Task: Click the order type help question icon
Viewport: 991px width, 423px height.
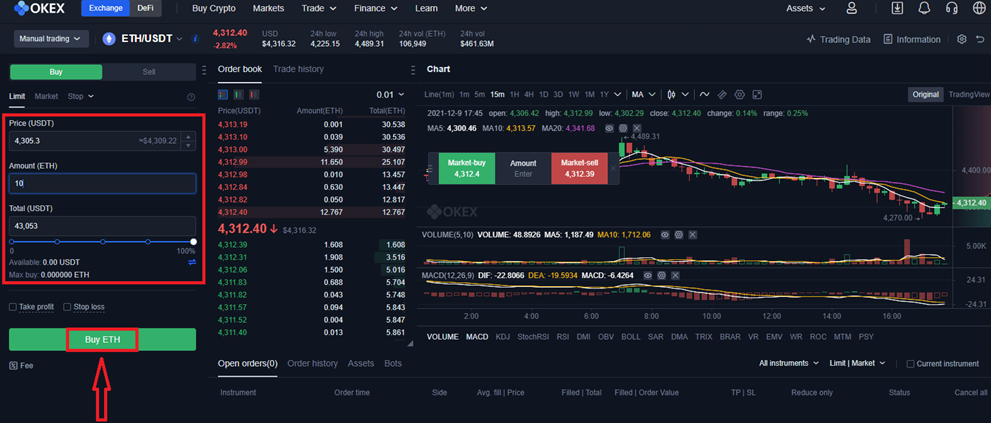Action: pyautogui.click(x=191, y=97)
